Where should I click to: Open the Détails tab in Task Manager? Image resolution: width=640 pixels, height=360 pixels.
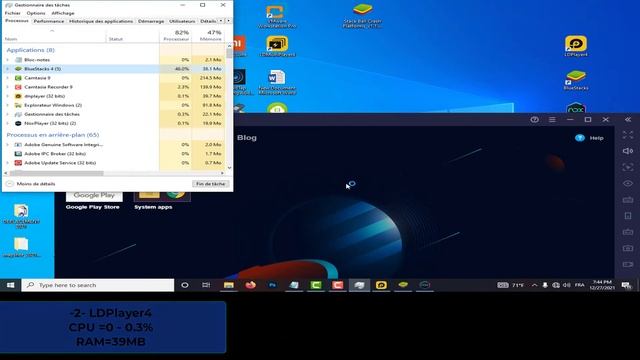click(208, 21)
